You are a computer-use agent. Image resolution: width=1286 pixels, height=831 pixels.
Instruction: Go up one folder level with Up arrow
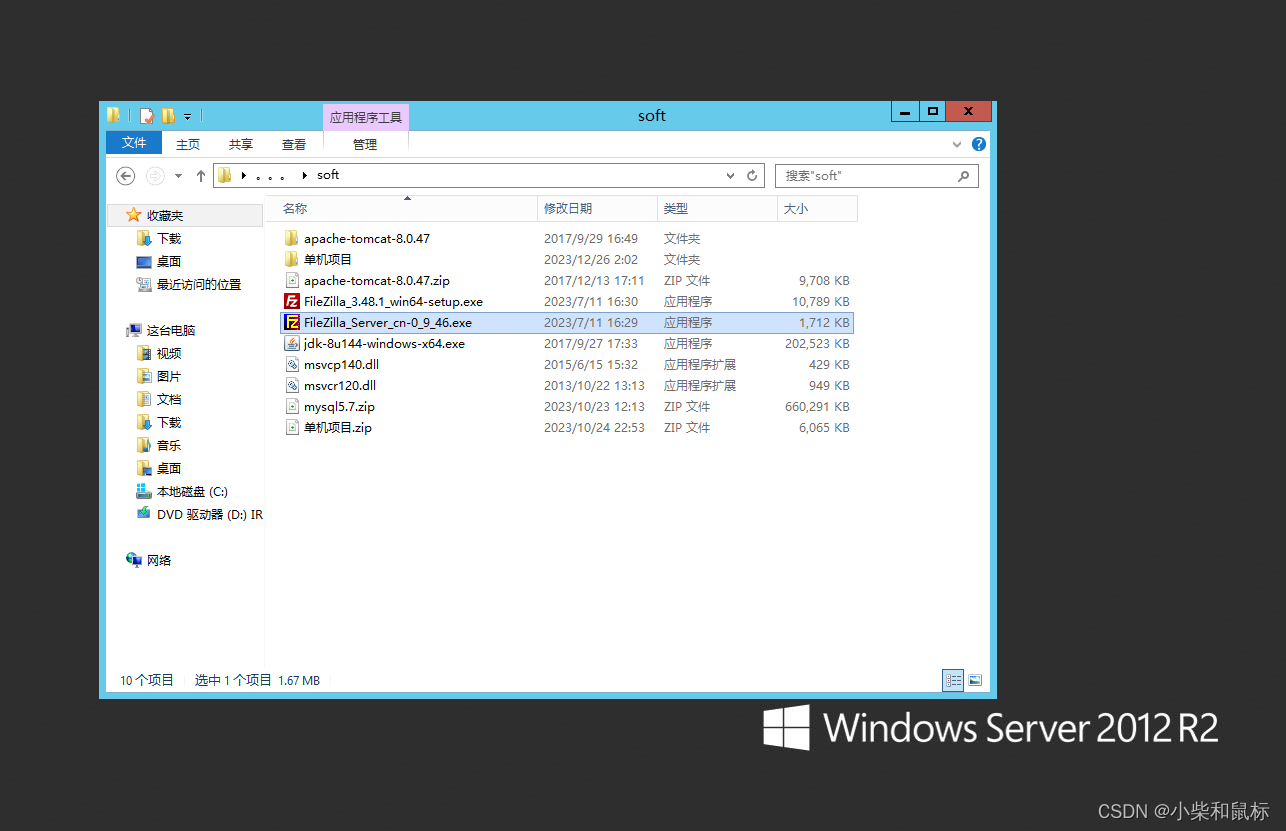[201, 176]
